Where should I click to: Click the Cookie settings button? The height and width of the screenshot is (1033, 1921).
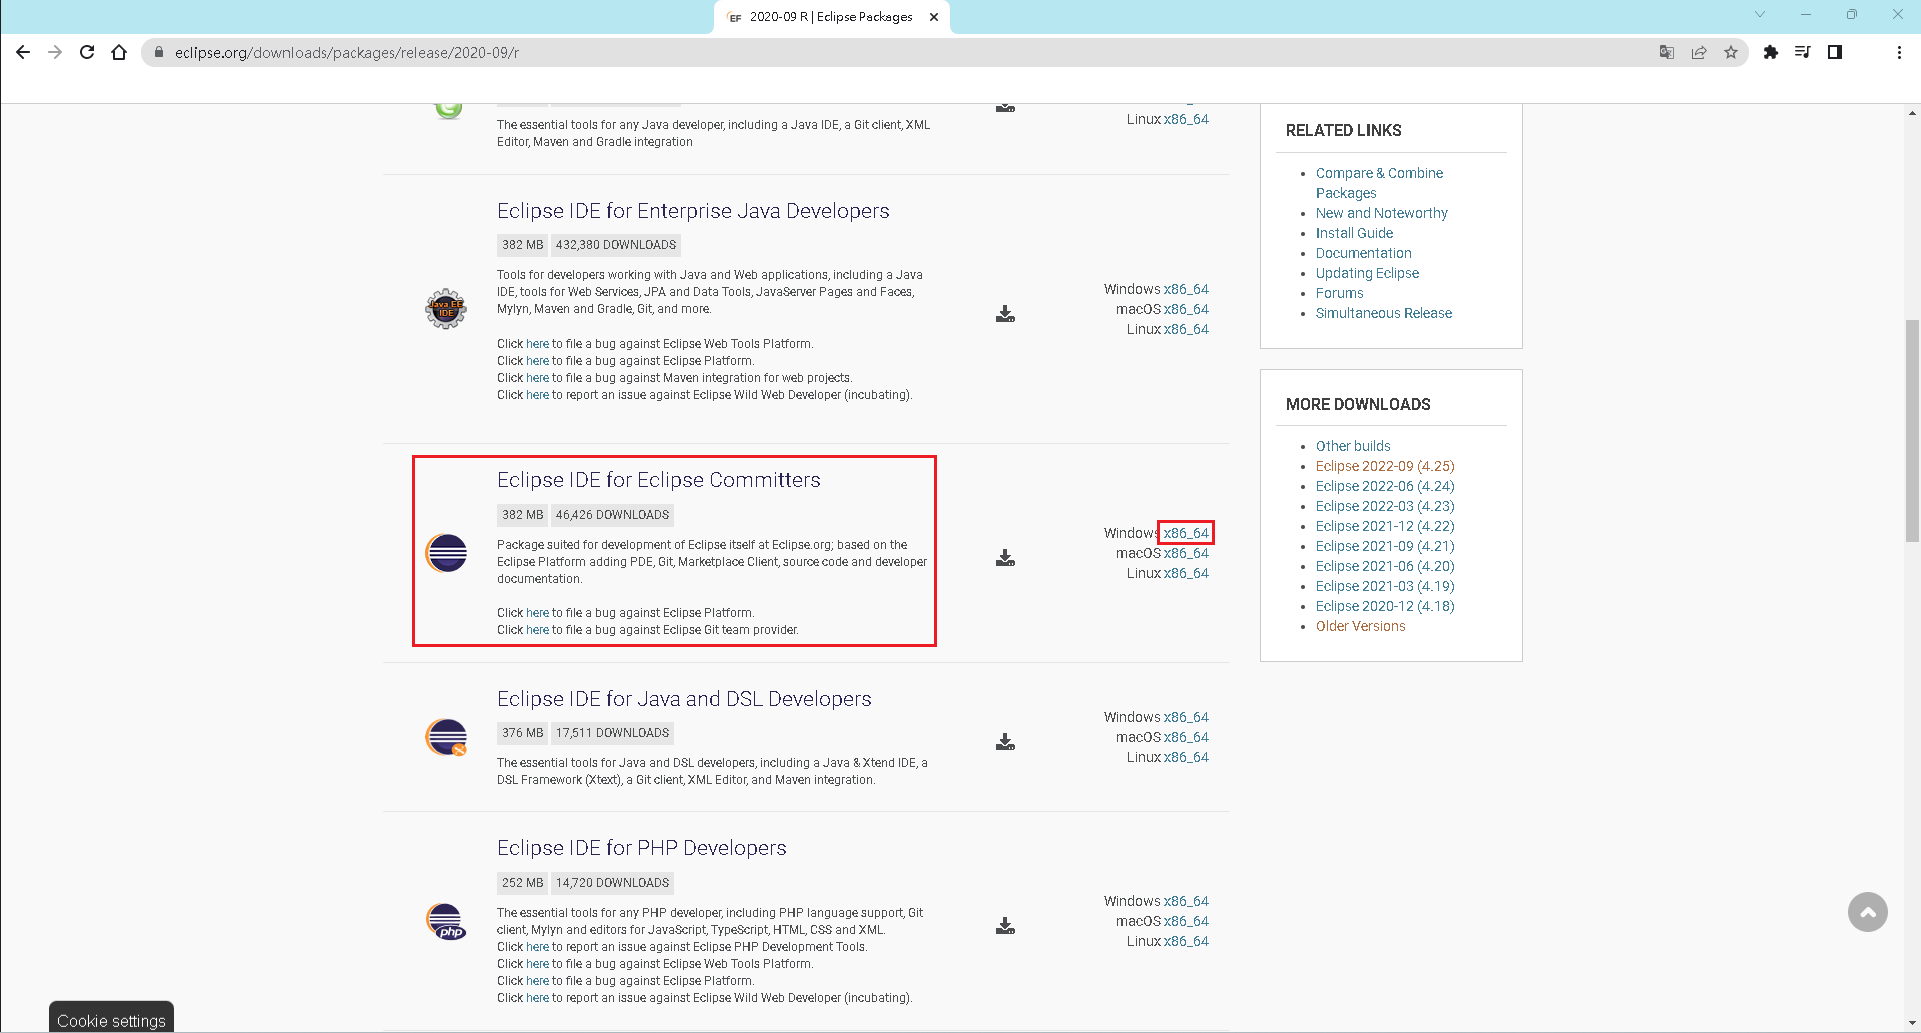coord(111,1020)
